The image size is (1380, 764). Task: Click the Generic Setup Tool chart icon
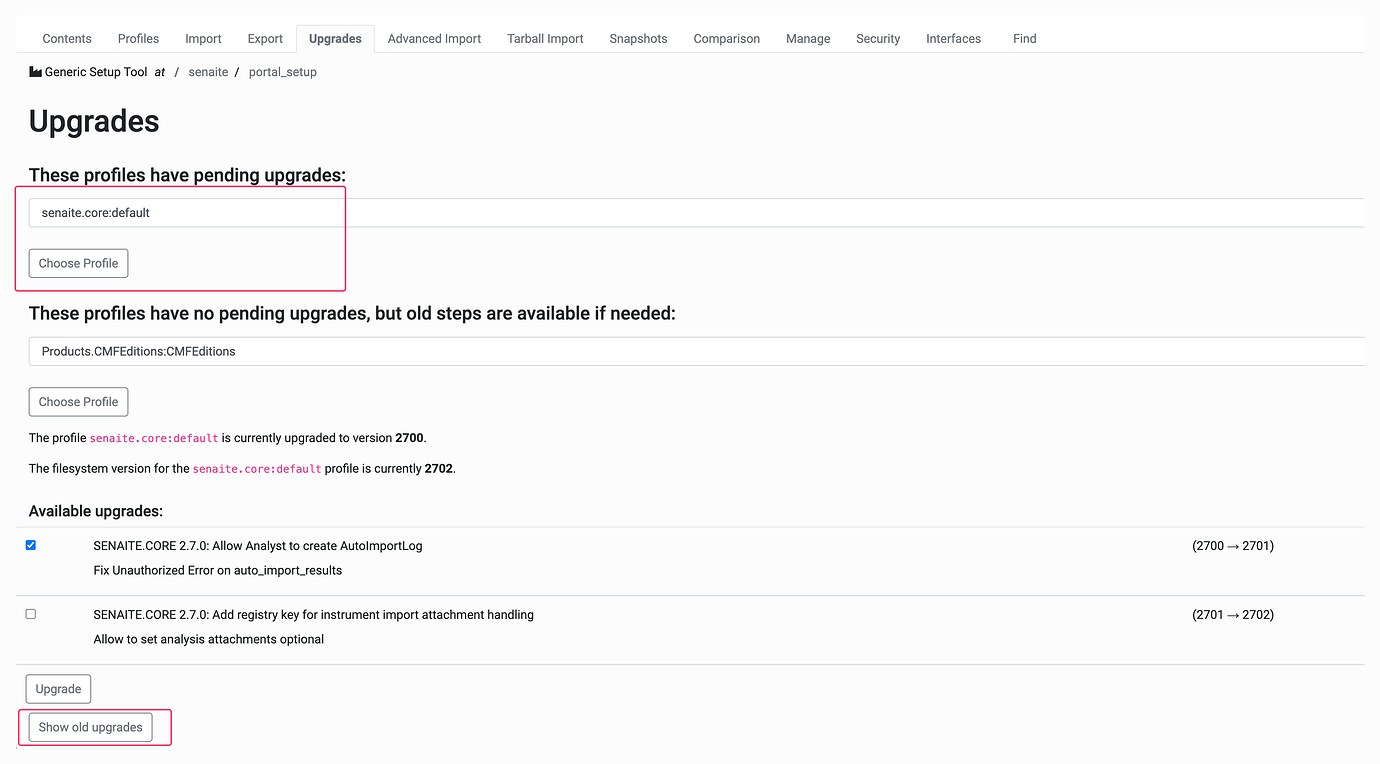pos(33,71)
